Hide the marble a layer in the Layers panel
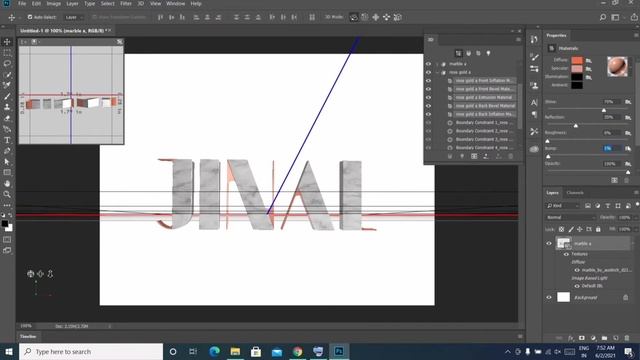Screen dimensions: 640x360 pos(549,244)
